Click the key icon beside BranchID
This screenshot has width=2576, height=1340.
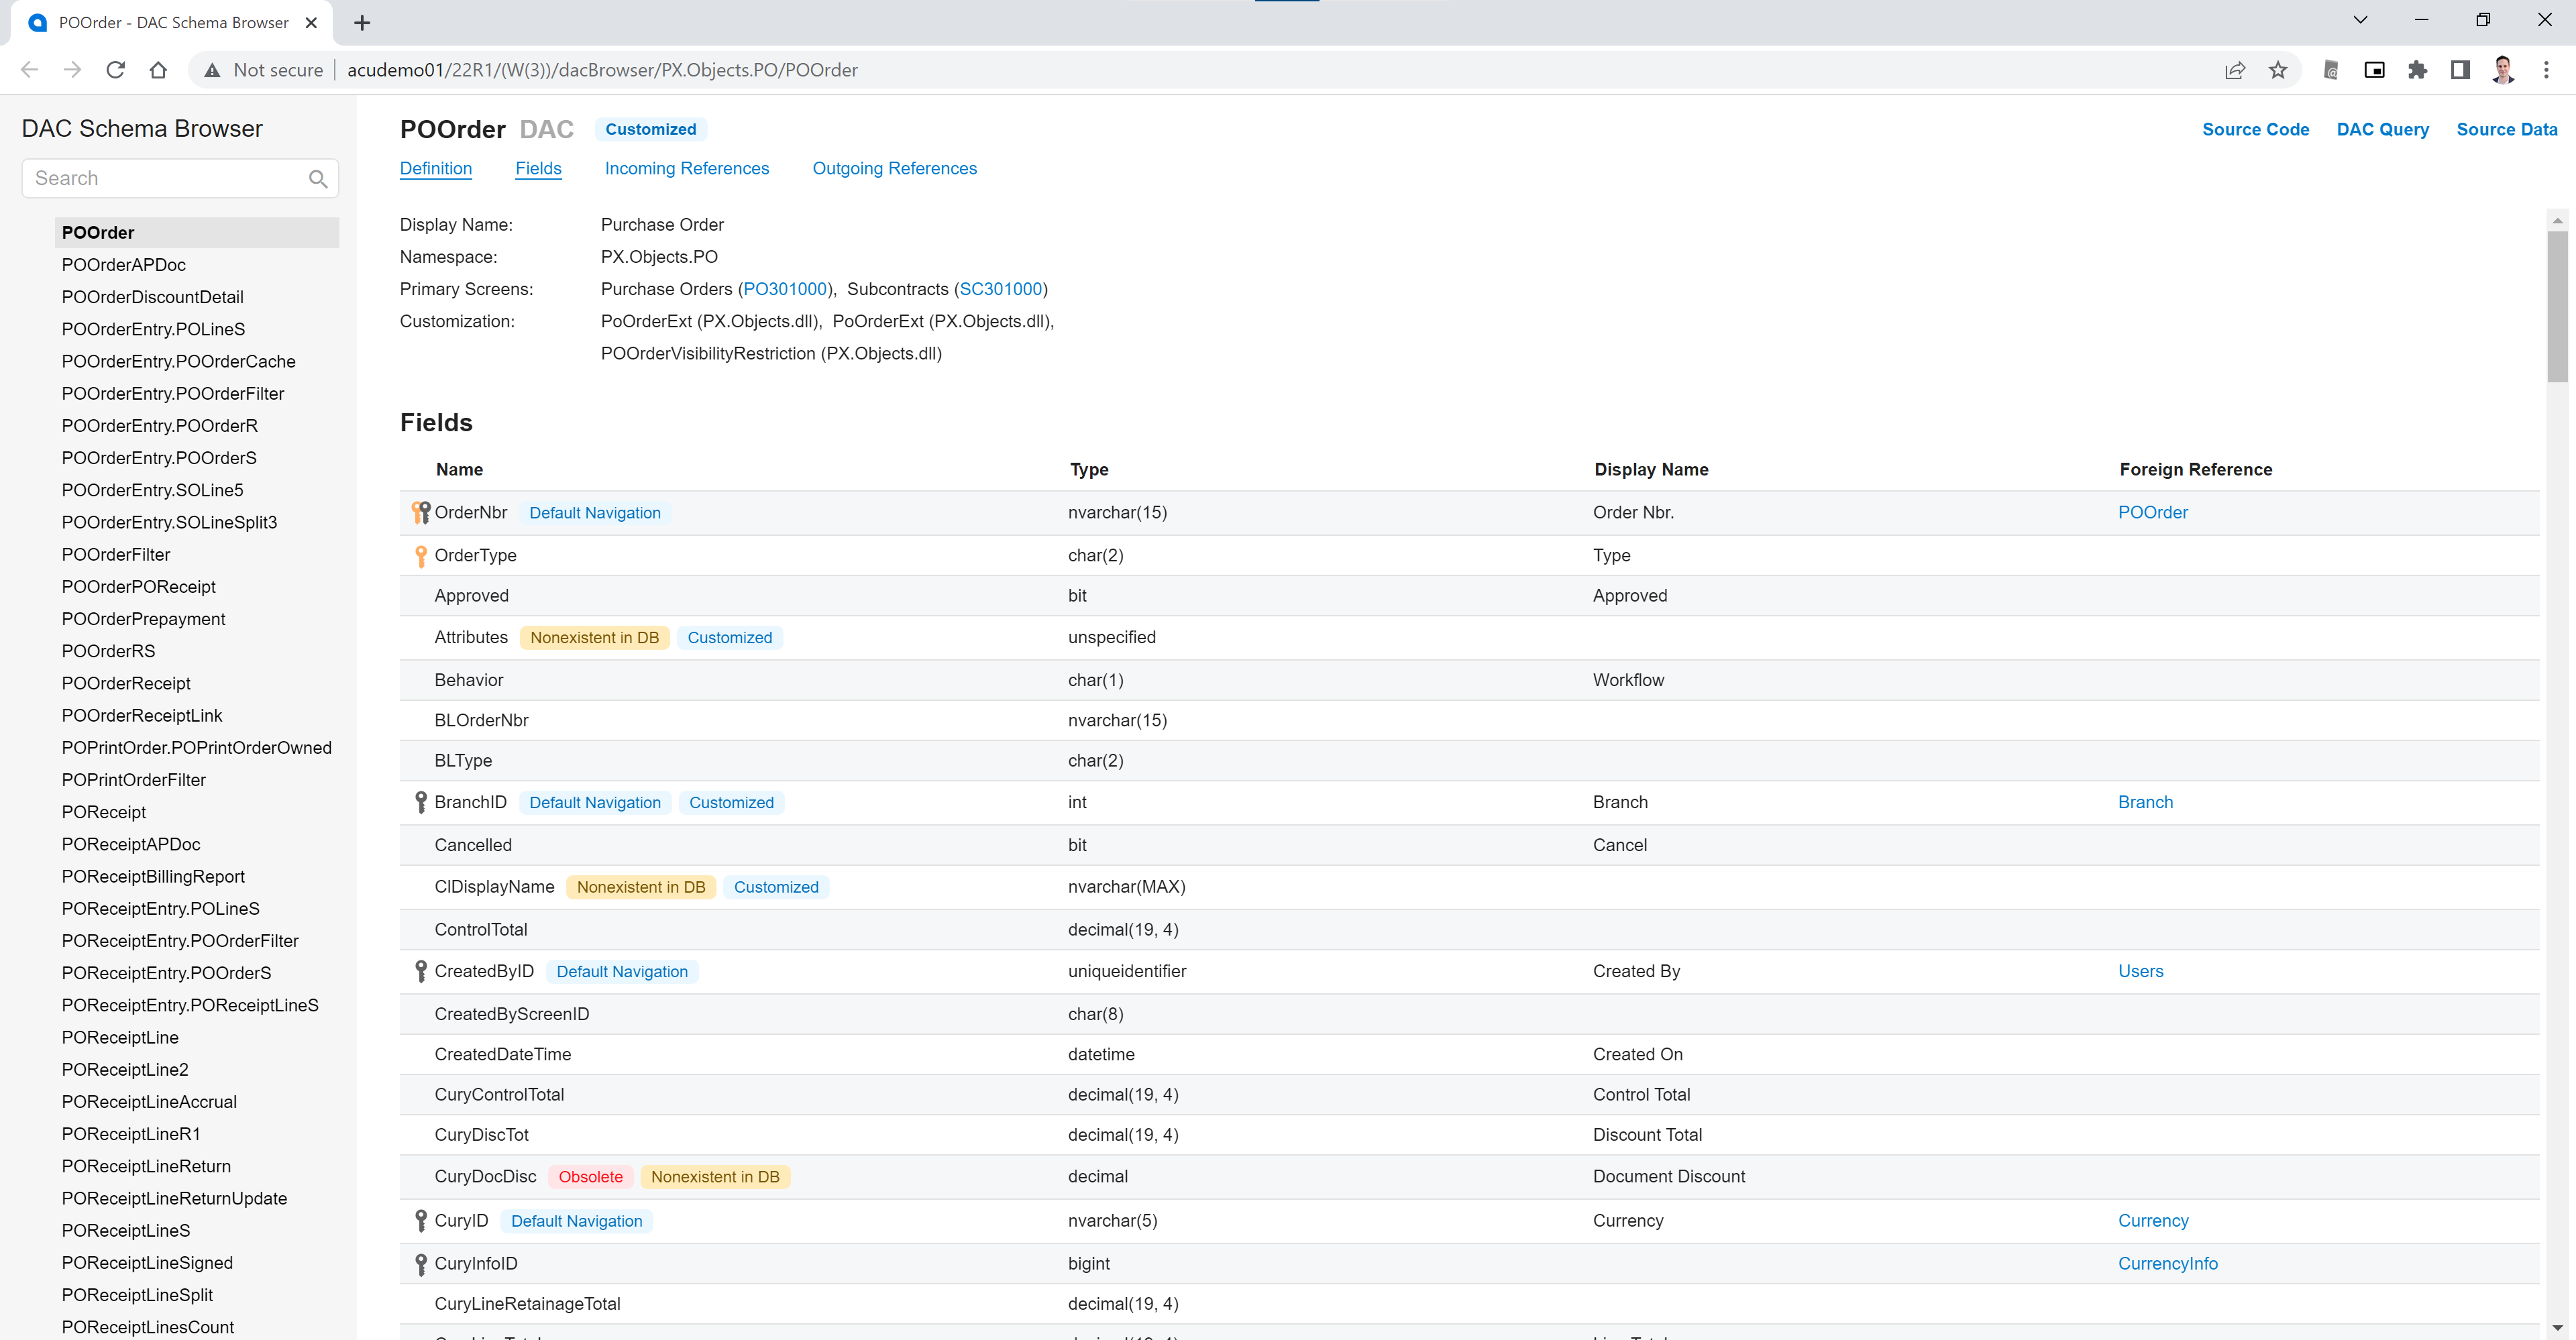point(421,803)
